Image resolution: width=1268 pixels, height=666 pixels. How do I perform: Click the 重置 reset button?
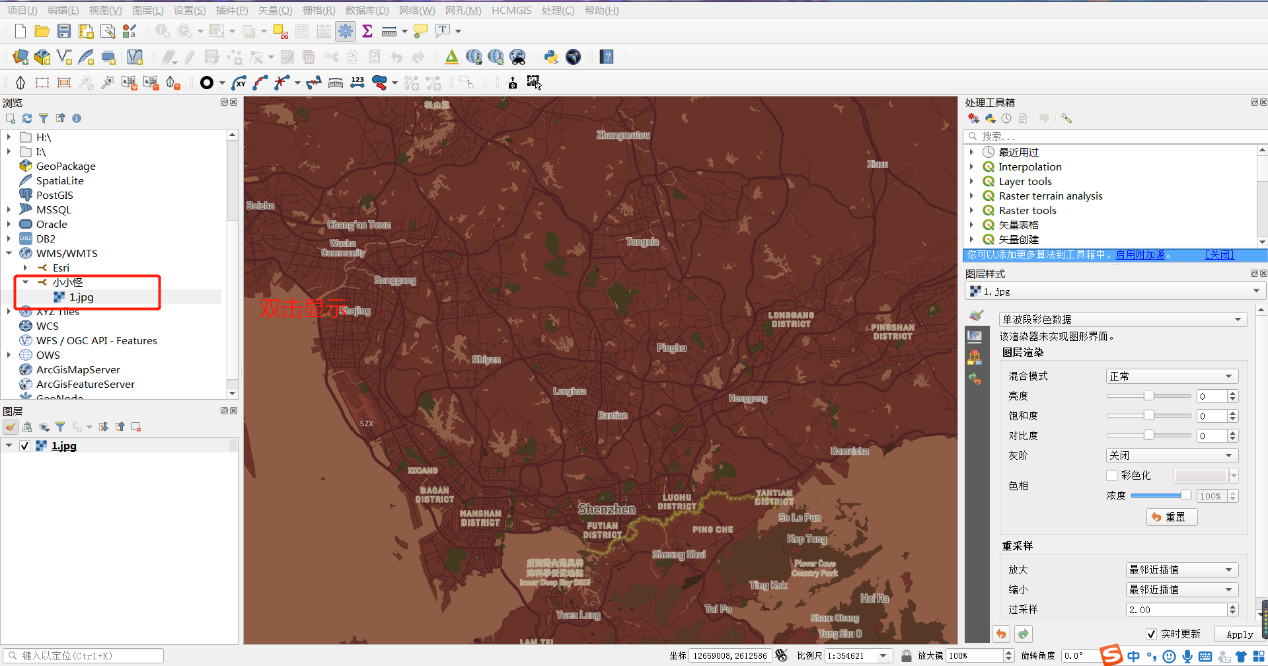pos(1171,517)
